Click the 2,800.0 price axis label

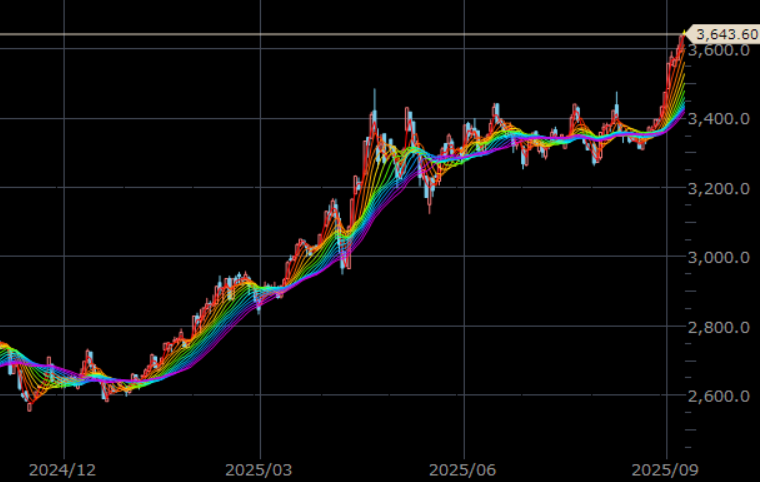pyautogui.click(x=719, y=327)
